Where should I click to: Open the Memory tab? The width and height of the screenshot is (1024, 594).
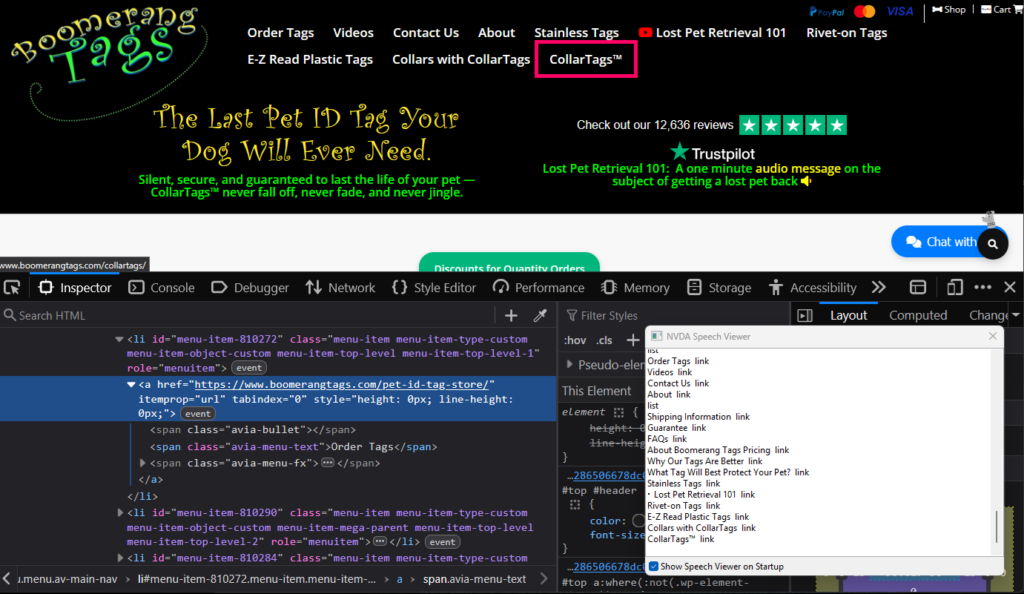coord(635,288)
